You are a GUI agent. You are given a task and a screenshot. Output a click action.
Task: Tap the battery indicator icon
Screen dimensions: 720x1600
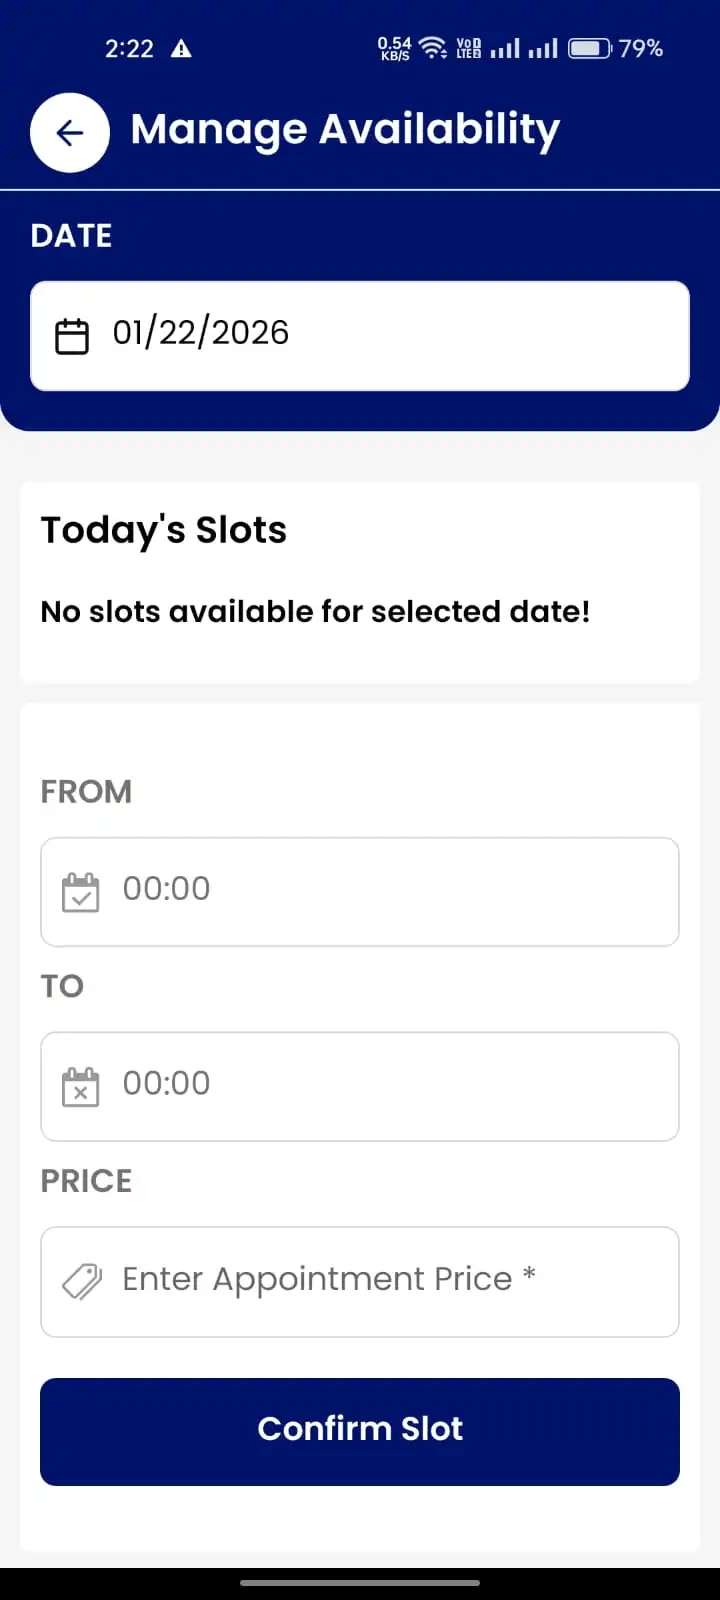pos(589,48)
